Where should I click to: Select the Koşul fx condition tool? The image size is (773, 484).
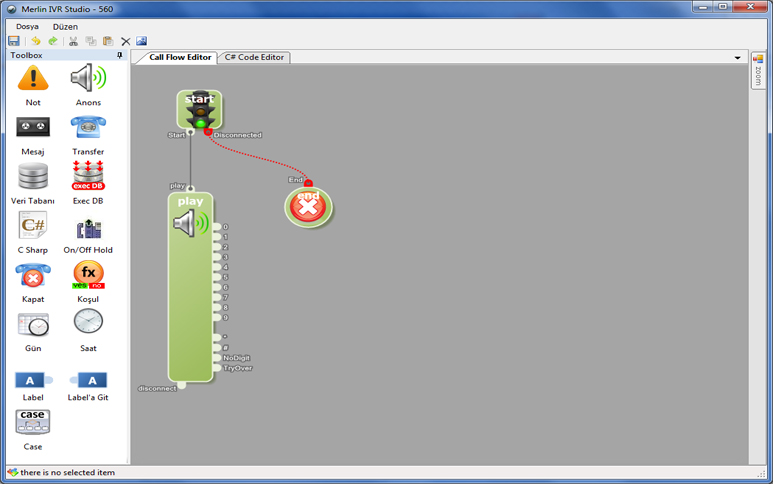click(88, 282)
